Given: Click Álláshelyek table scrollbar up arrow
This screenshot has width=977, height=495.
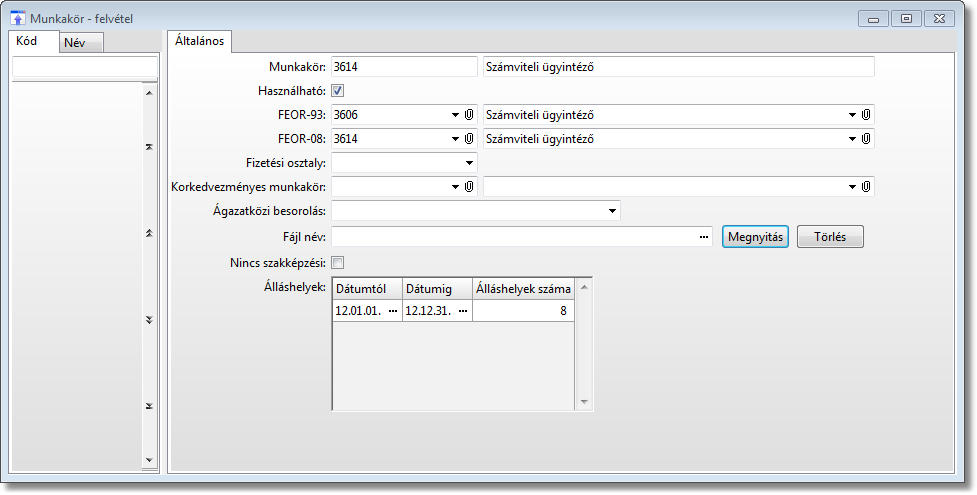Looking at the screenshot, I should click(x=584, y=287).
